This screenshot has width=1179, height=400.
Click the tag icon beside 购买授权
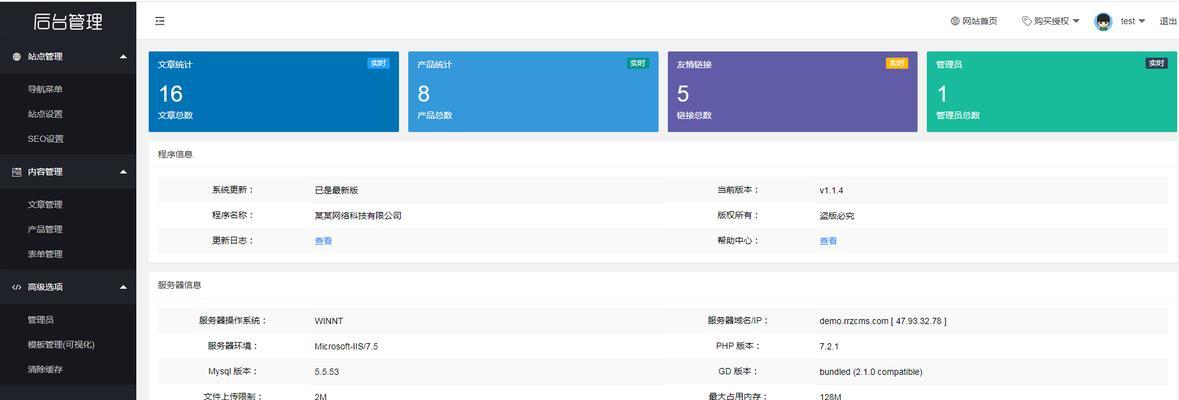tap(1026, 21)
